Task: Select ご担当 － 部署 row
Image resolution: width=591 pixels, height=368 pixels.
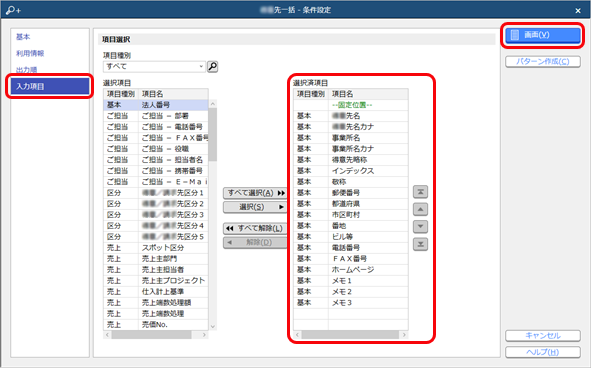Action: [156, 116]
